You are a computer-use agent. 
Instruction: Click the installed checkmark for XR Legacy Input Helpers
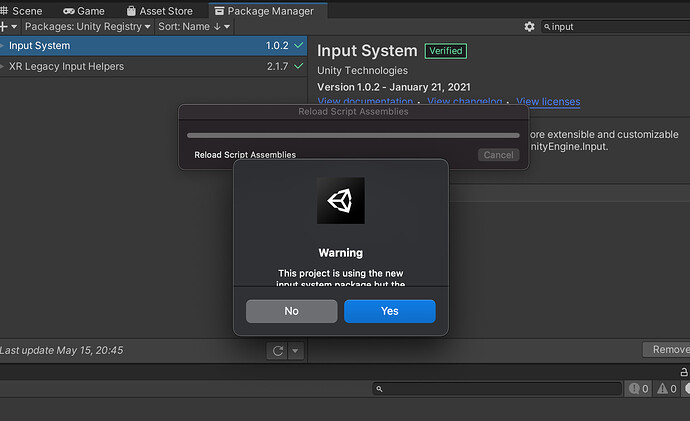point(299,66)
